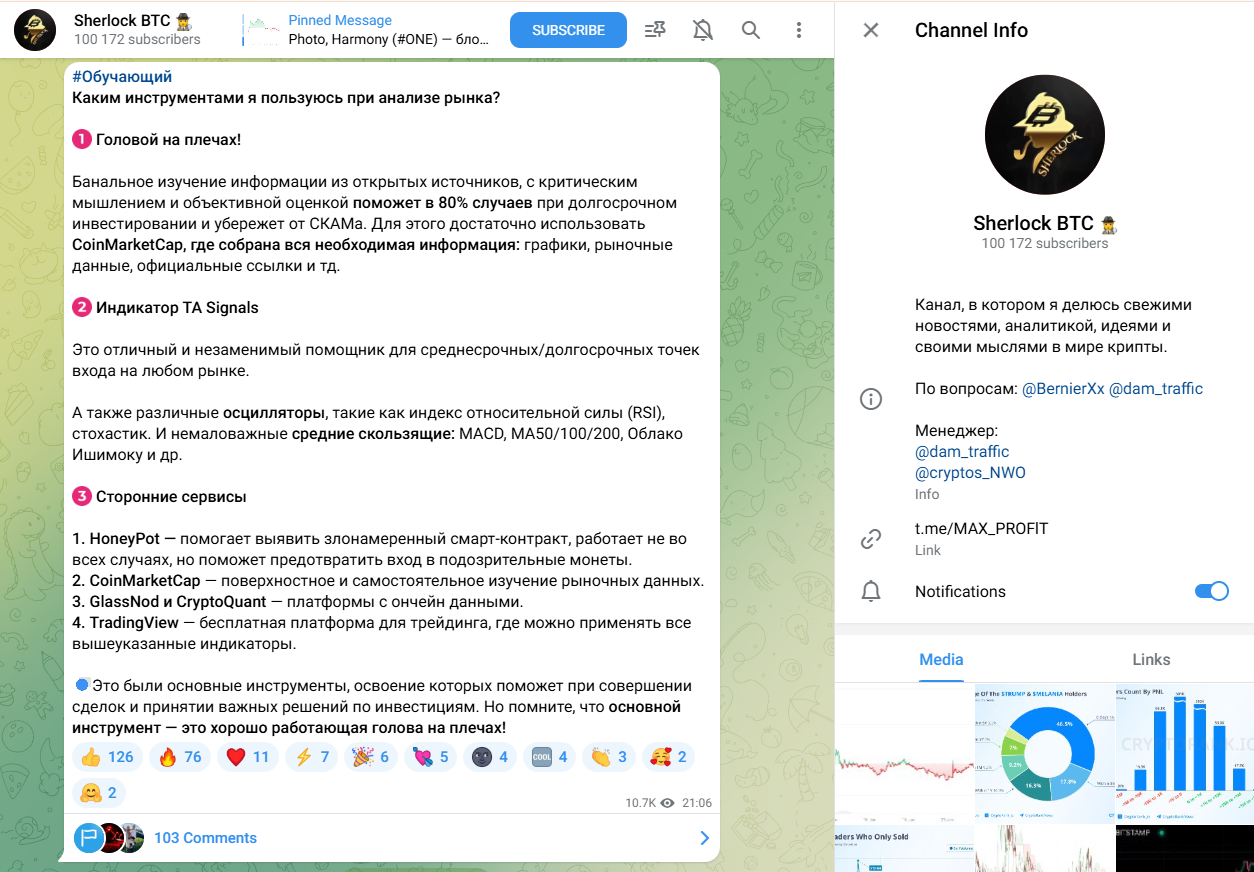Click the views eye icon
1254x872 pixels.
(x=668, y=803)
